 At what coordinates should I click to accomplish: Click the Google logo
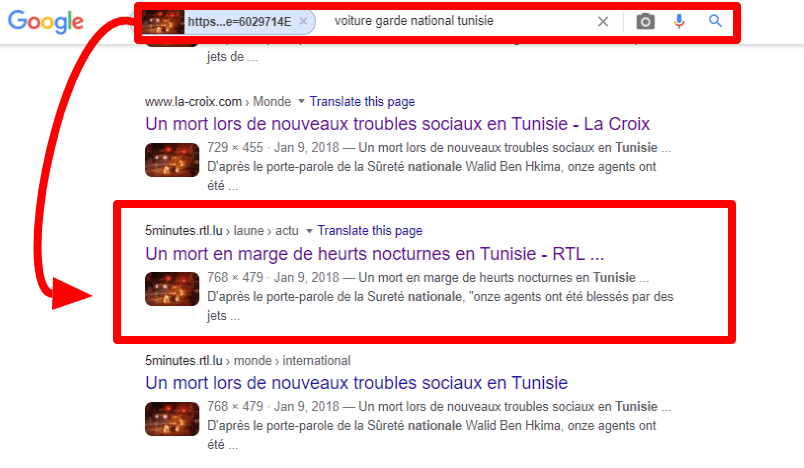tap(46, 21)
